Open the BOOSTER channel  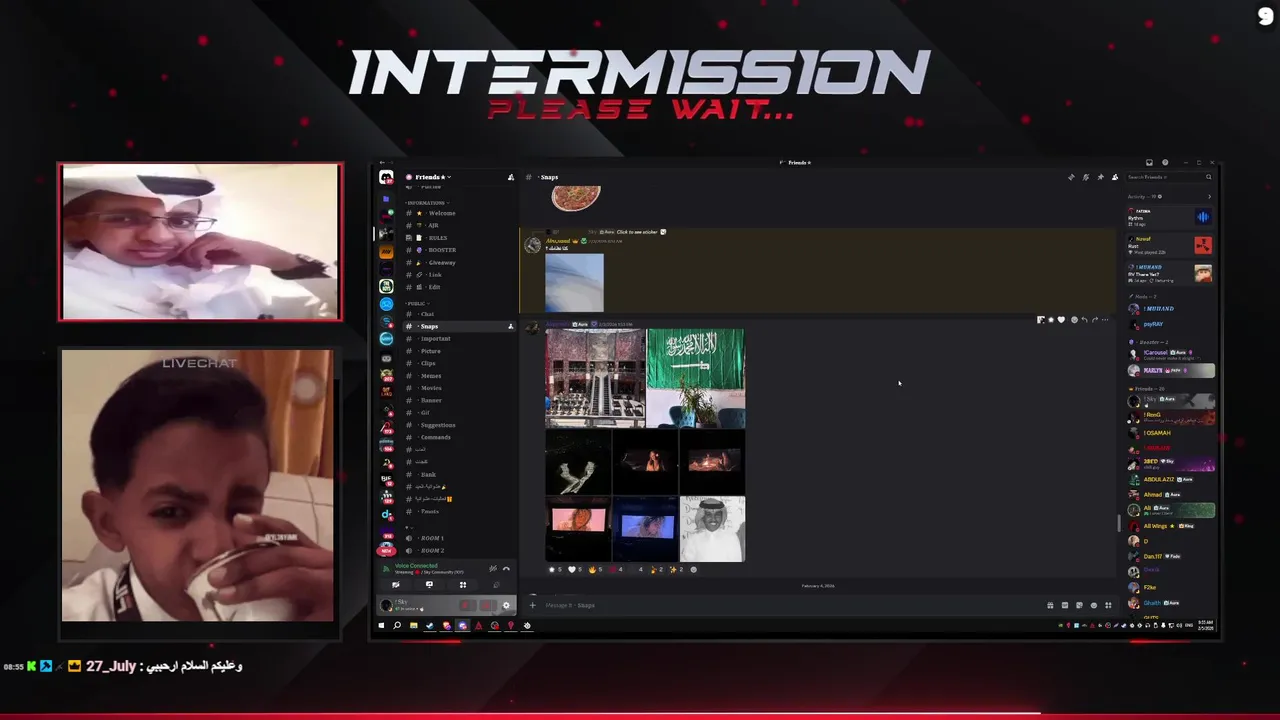pyautogui.click(x=442, y=250)
